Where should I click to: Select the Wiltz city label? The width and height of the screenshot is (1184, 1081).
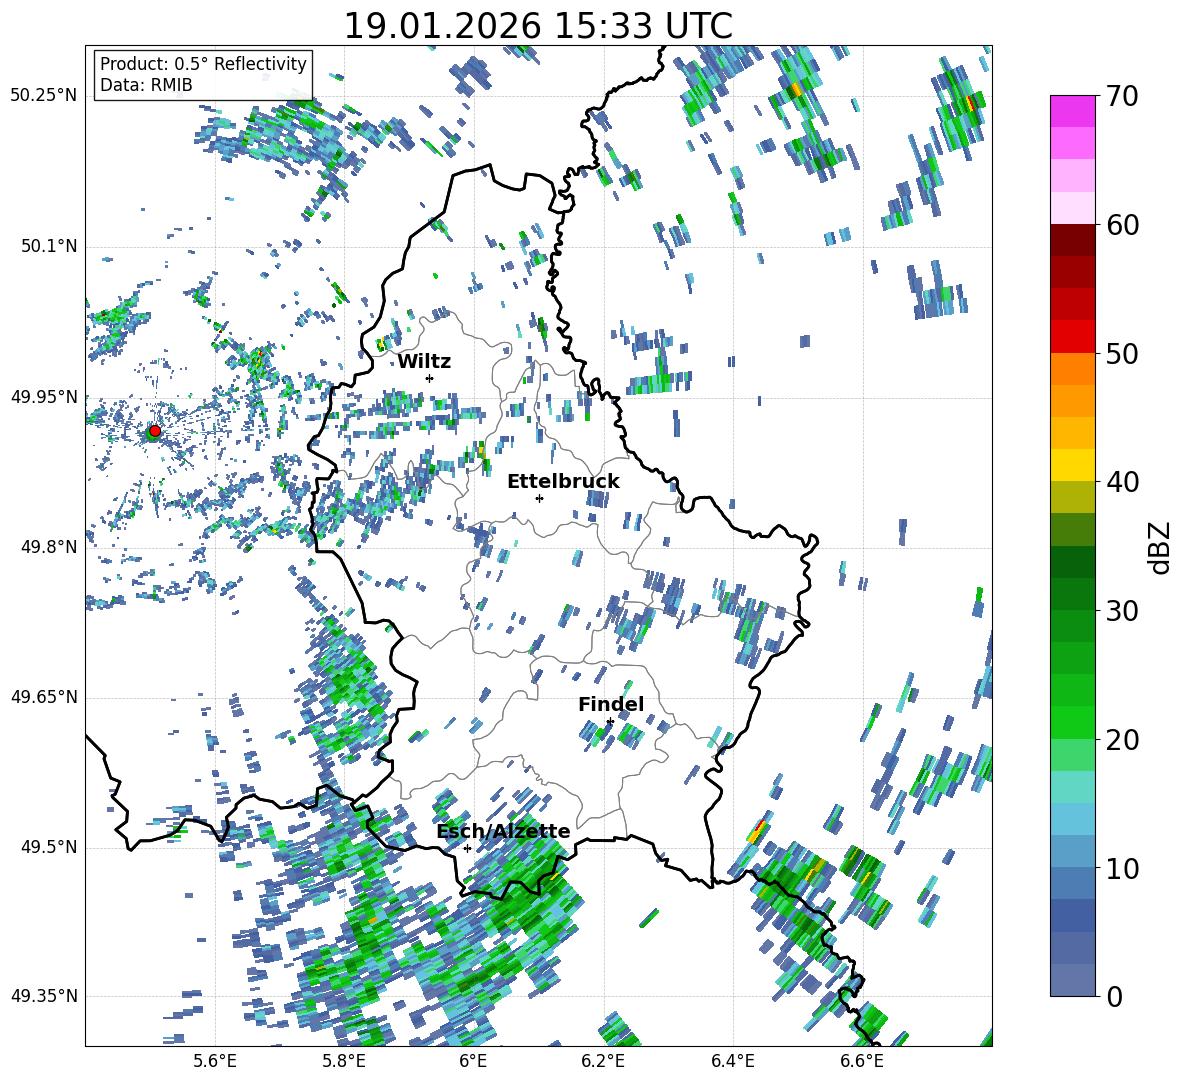(x=424, y=362)
